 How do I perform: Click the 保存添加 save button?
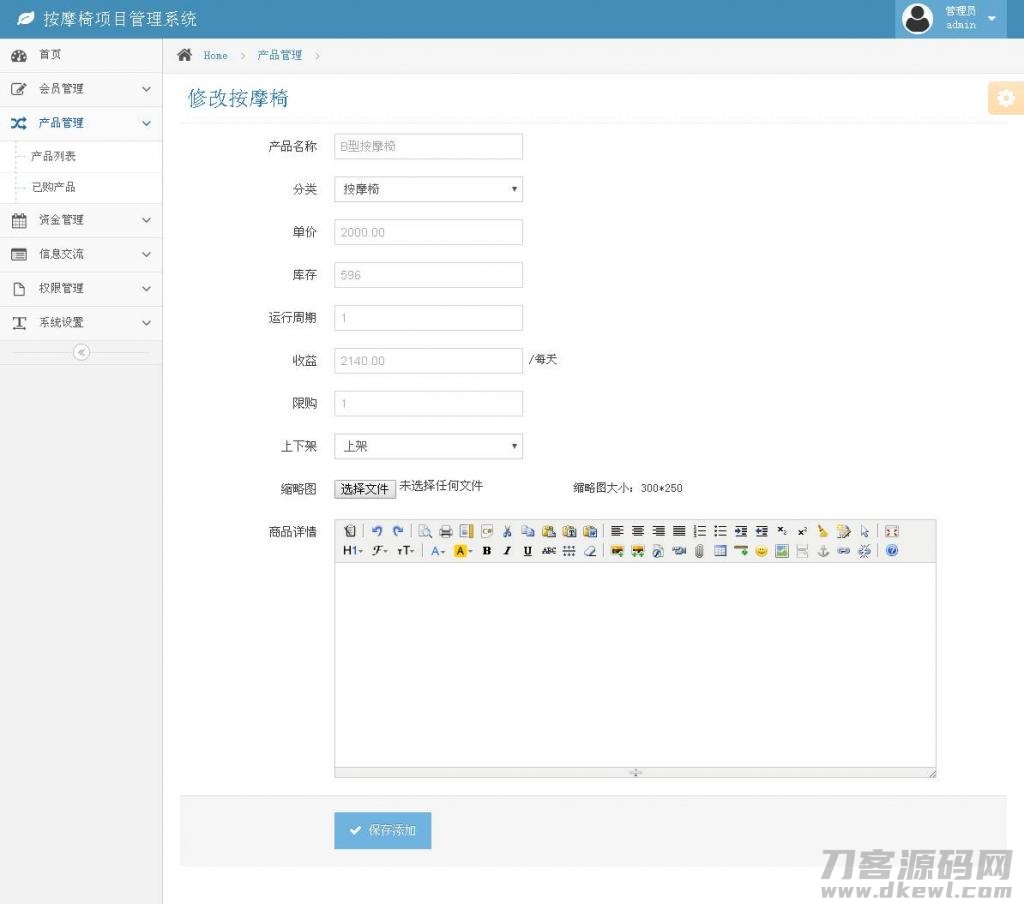click(x=382, y=830)
